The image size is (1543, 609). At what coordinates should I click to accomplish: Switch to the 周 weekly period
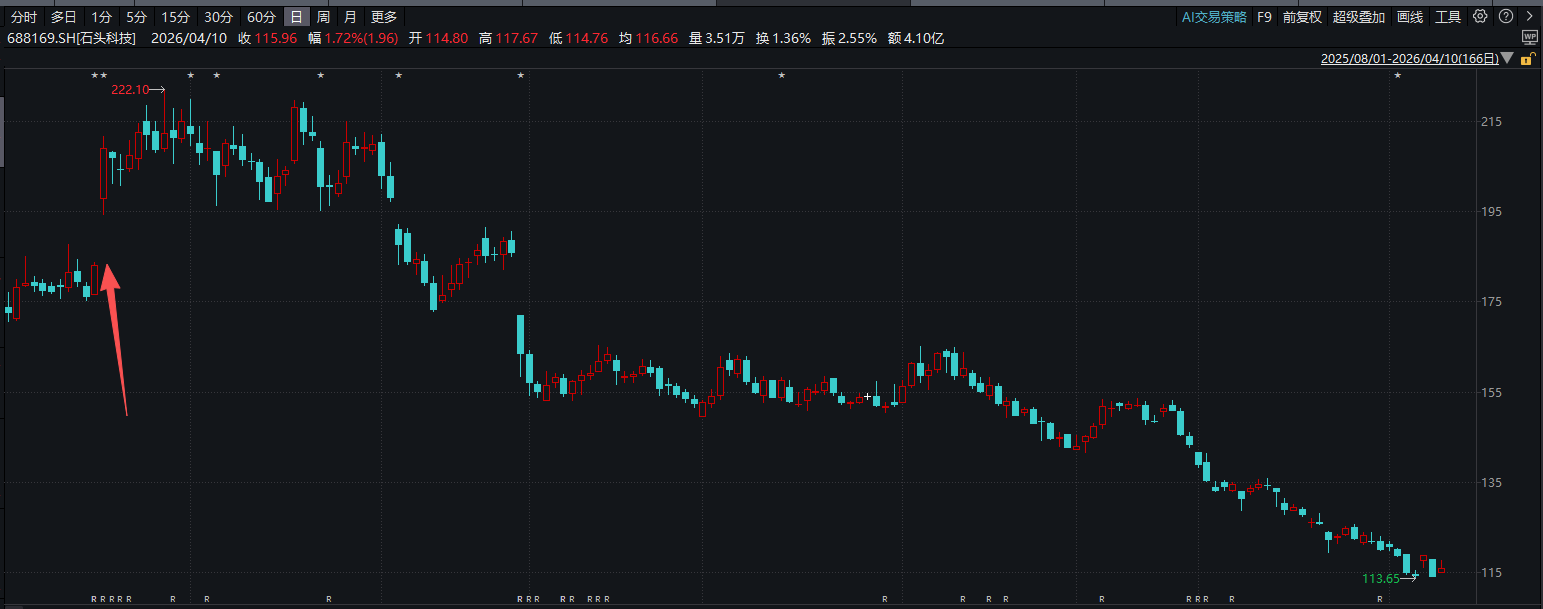point(323,16)
